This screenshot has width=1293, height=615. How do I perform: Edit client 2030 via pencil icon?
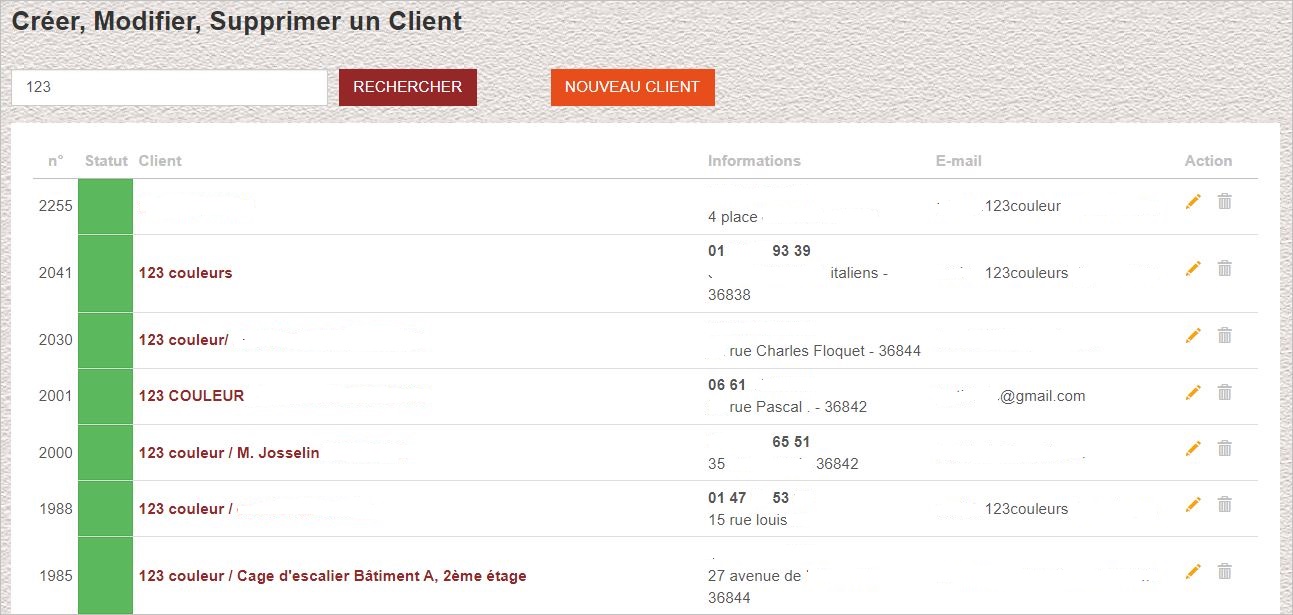click(1192, 336)
